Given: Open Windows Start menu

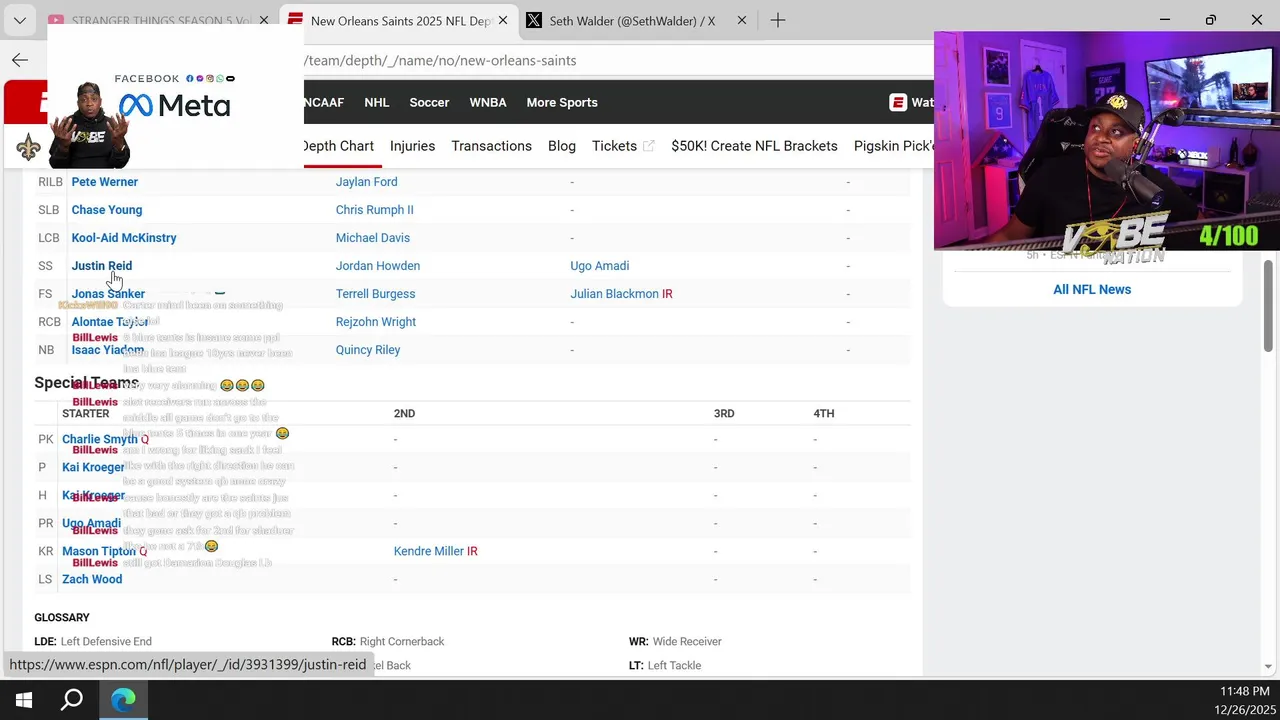Looking at the screenshot, I should (24, 700).
